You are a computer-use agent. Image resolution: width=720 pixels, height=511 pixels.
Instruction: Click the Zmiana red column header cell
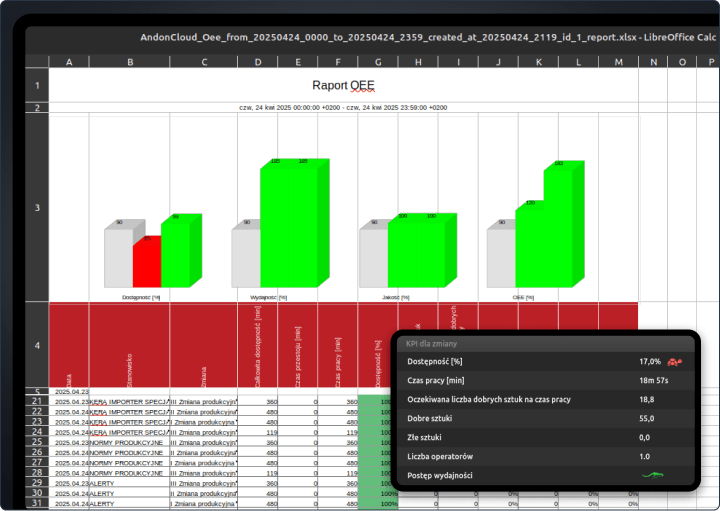point(203,345)
